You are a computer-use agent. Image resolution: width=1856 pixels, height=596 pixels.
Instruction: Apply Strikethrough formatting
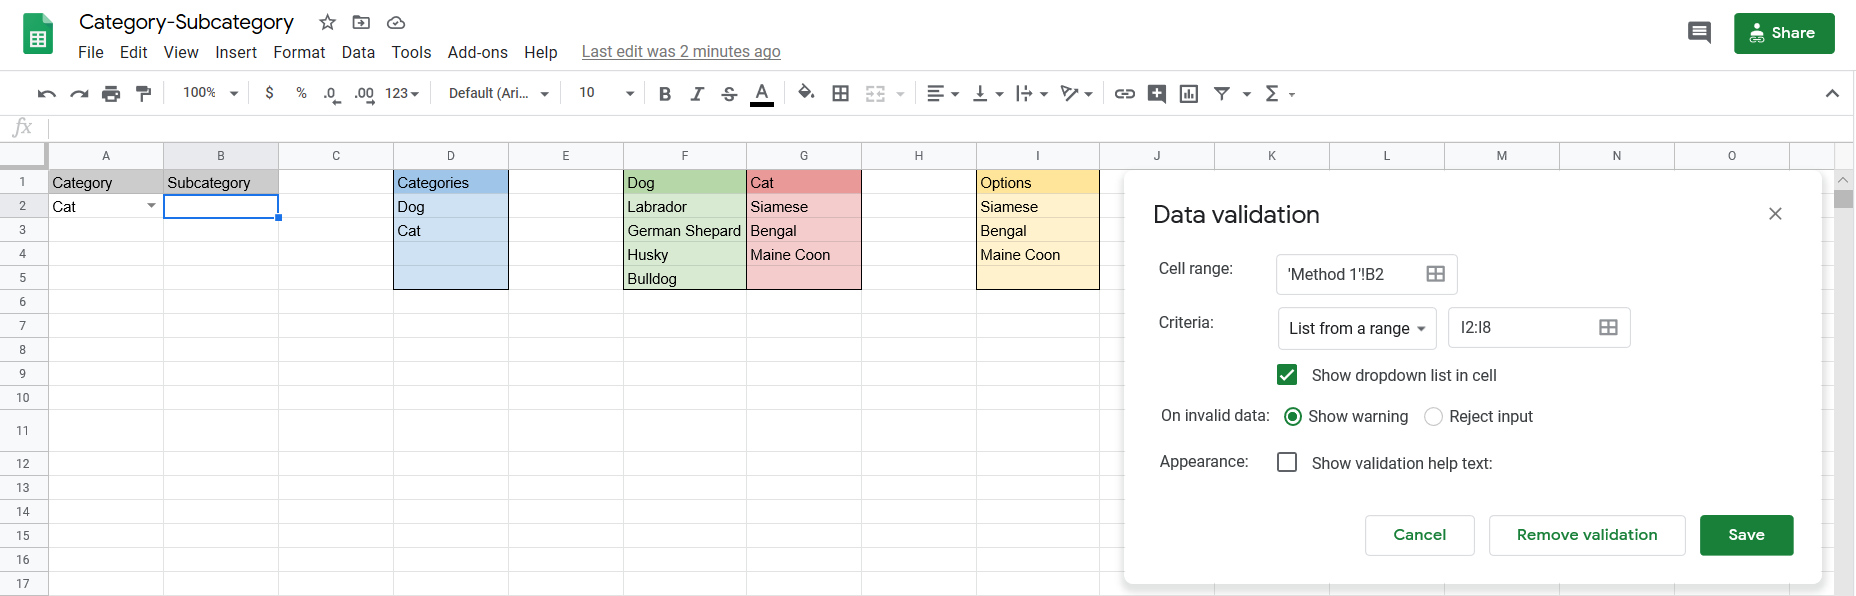click(x=729, y=94)
